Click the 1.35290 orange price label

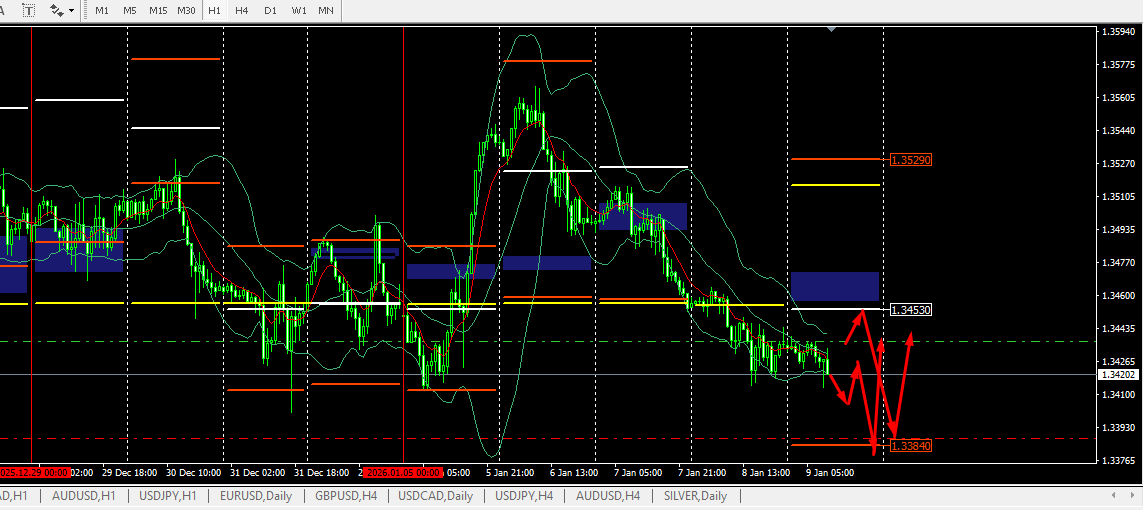pyautogui.click(x=910, y=159)
